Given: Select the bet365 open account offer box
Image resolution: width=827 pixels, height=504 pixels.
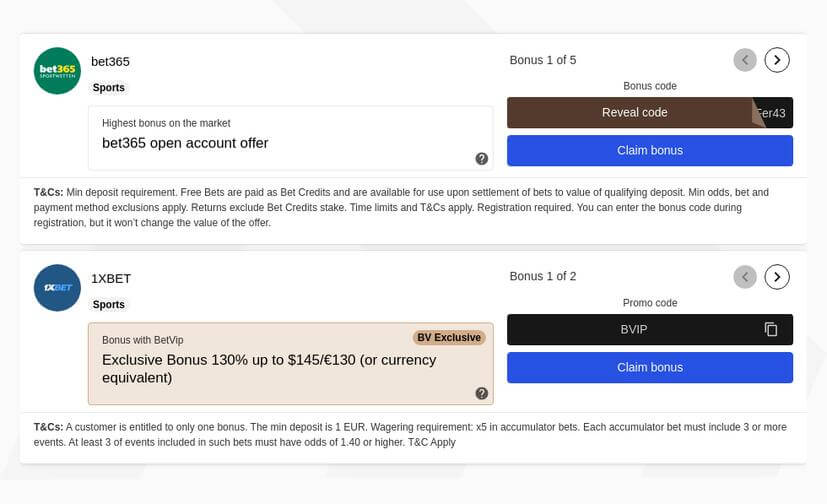Looking at the screenshot, I should coord(290,139).
